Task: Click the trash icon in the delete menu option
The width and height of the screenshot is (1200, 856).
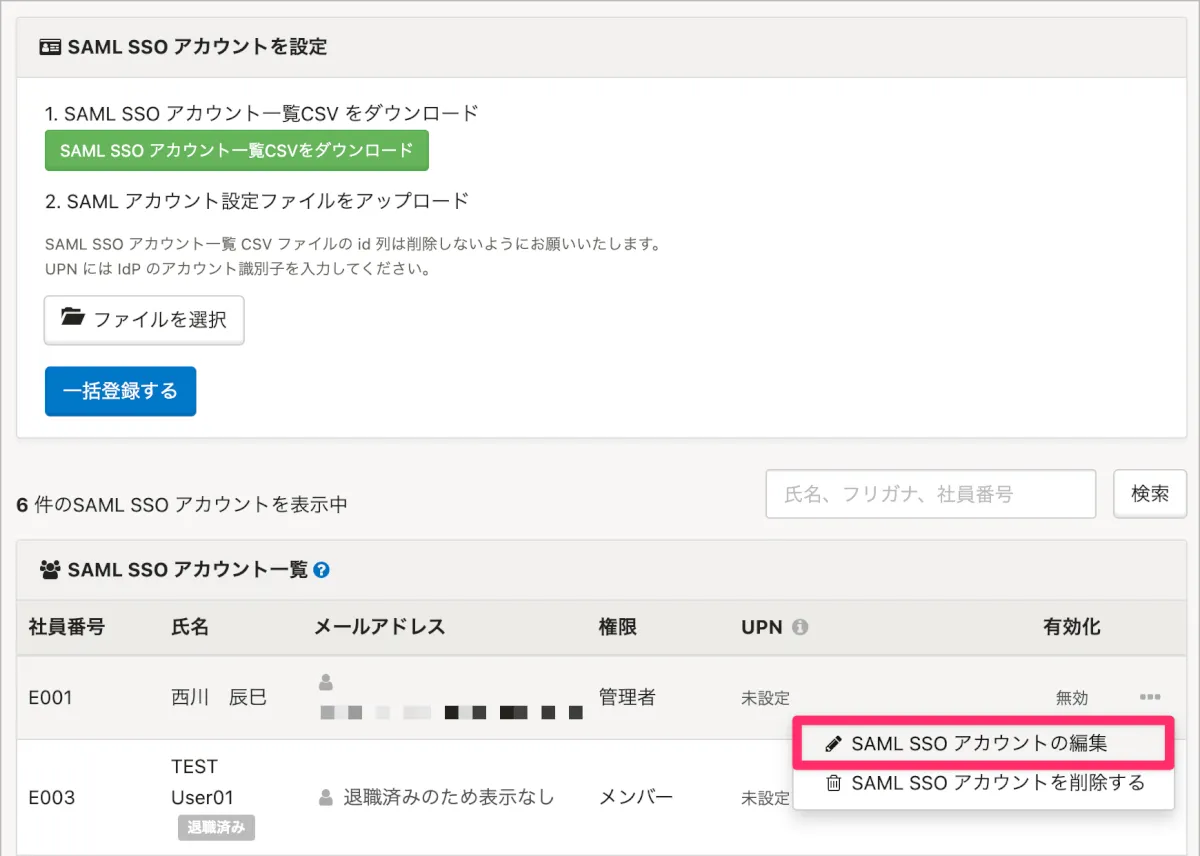Action: coord(833,783)
